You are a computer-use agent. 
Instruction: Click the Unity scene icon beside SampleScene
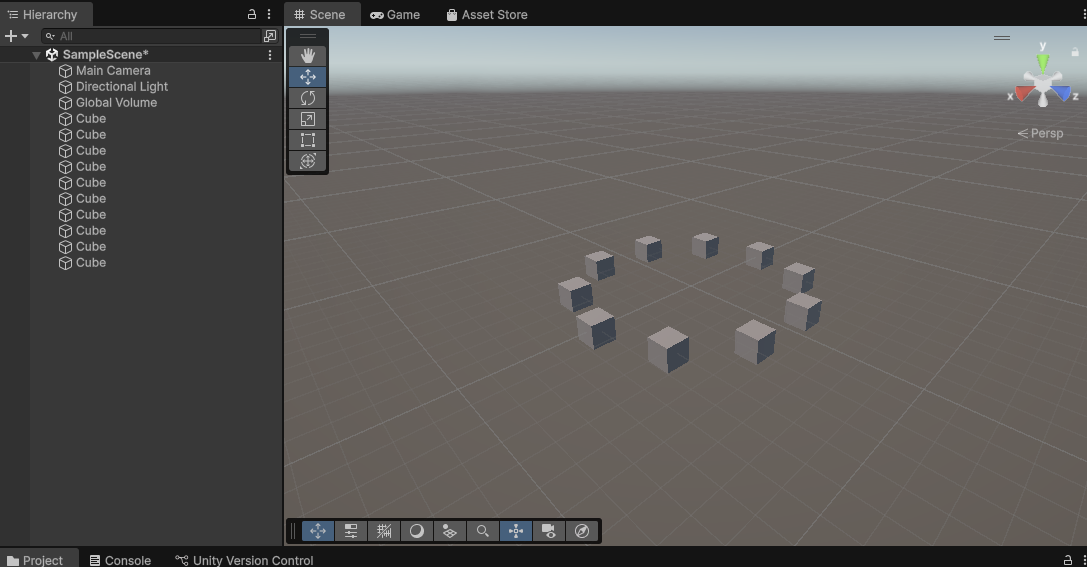[52, 55]
